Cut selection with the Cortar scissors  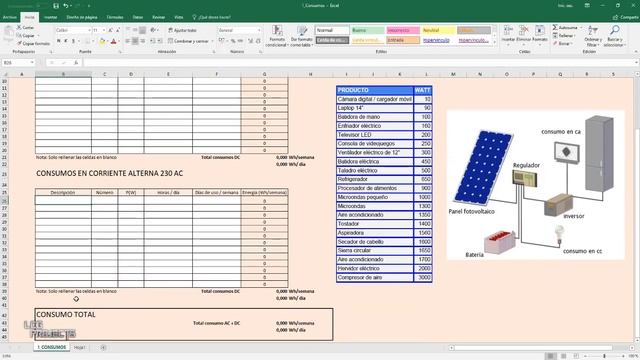pos(25,27)
